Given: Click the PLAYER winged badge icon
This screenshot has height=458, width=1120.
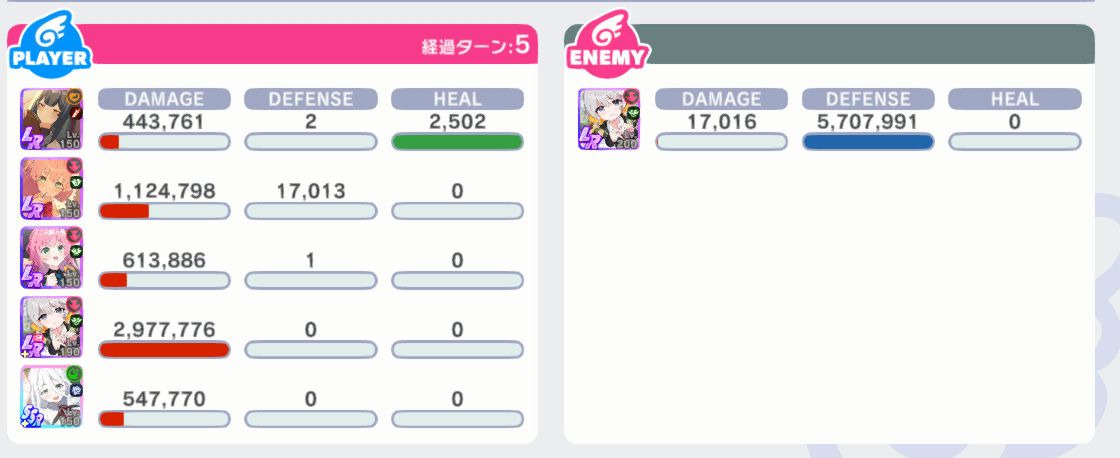Looking at the screenshot, I should tap(50, 47).
